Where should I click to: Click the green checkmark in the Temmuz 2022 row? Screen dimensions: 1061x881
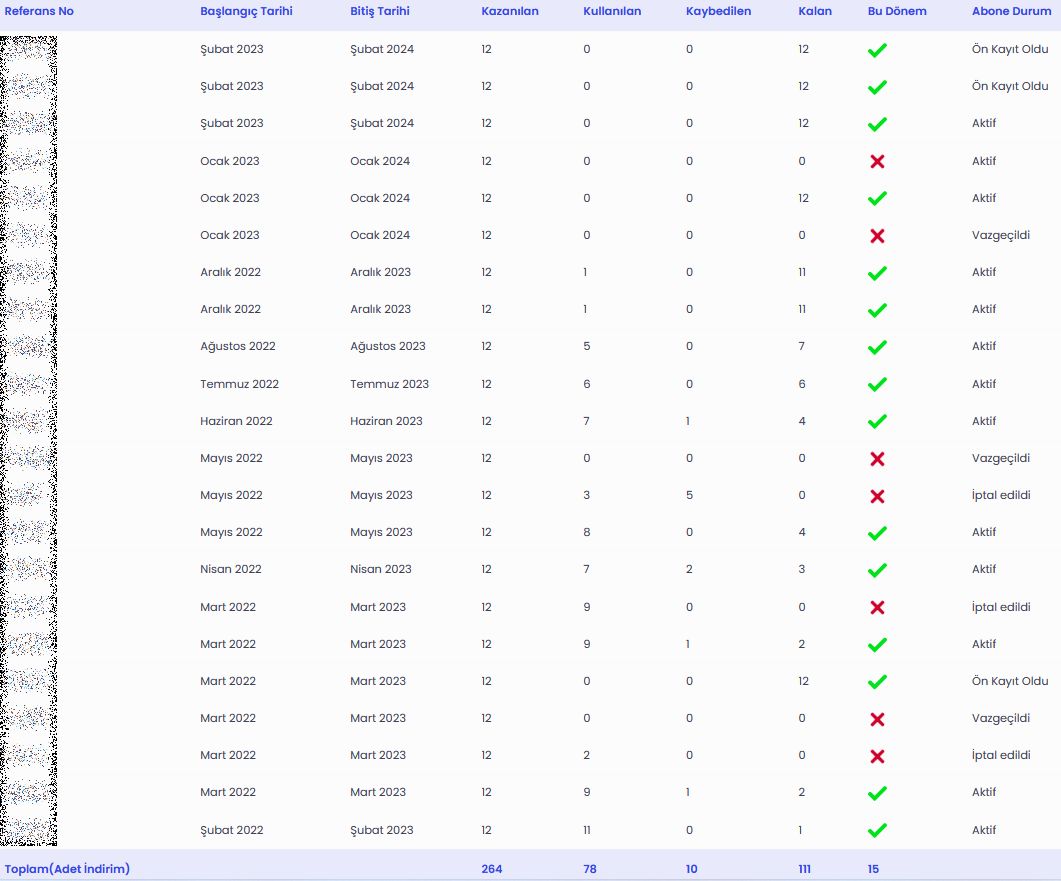(x=877, y=384)
